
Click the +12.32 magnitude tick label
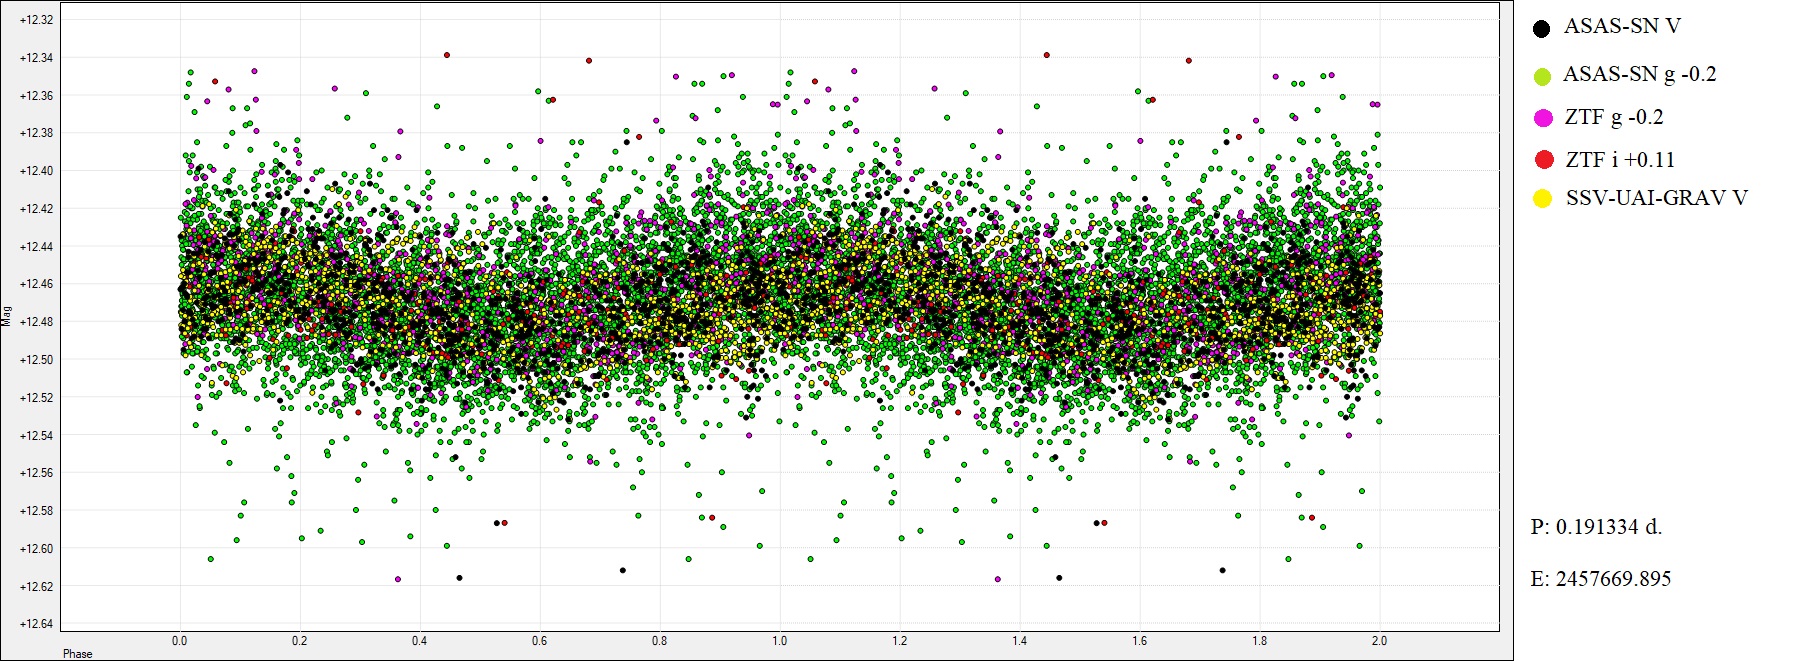click(36, 20)
